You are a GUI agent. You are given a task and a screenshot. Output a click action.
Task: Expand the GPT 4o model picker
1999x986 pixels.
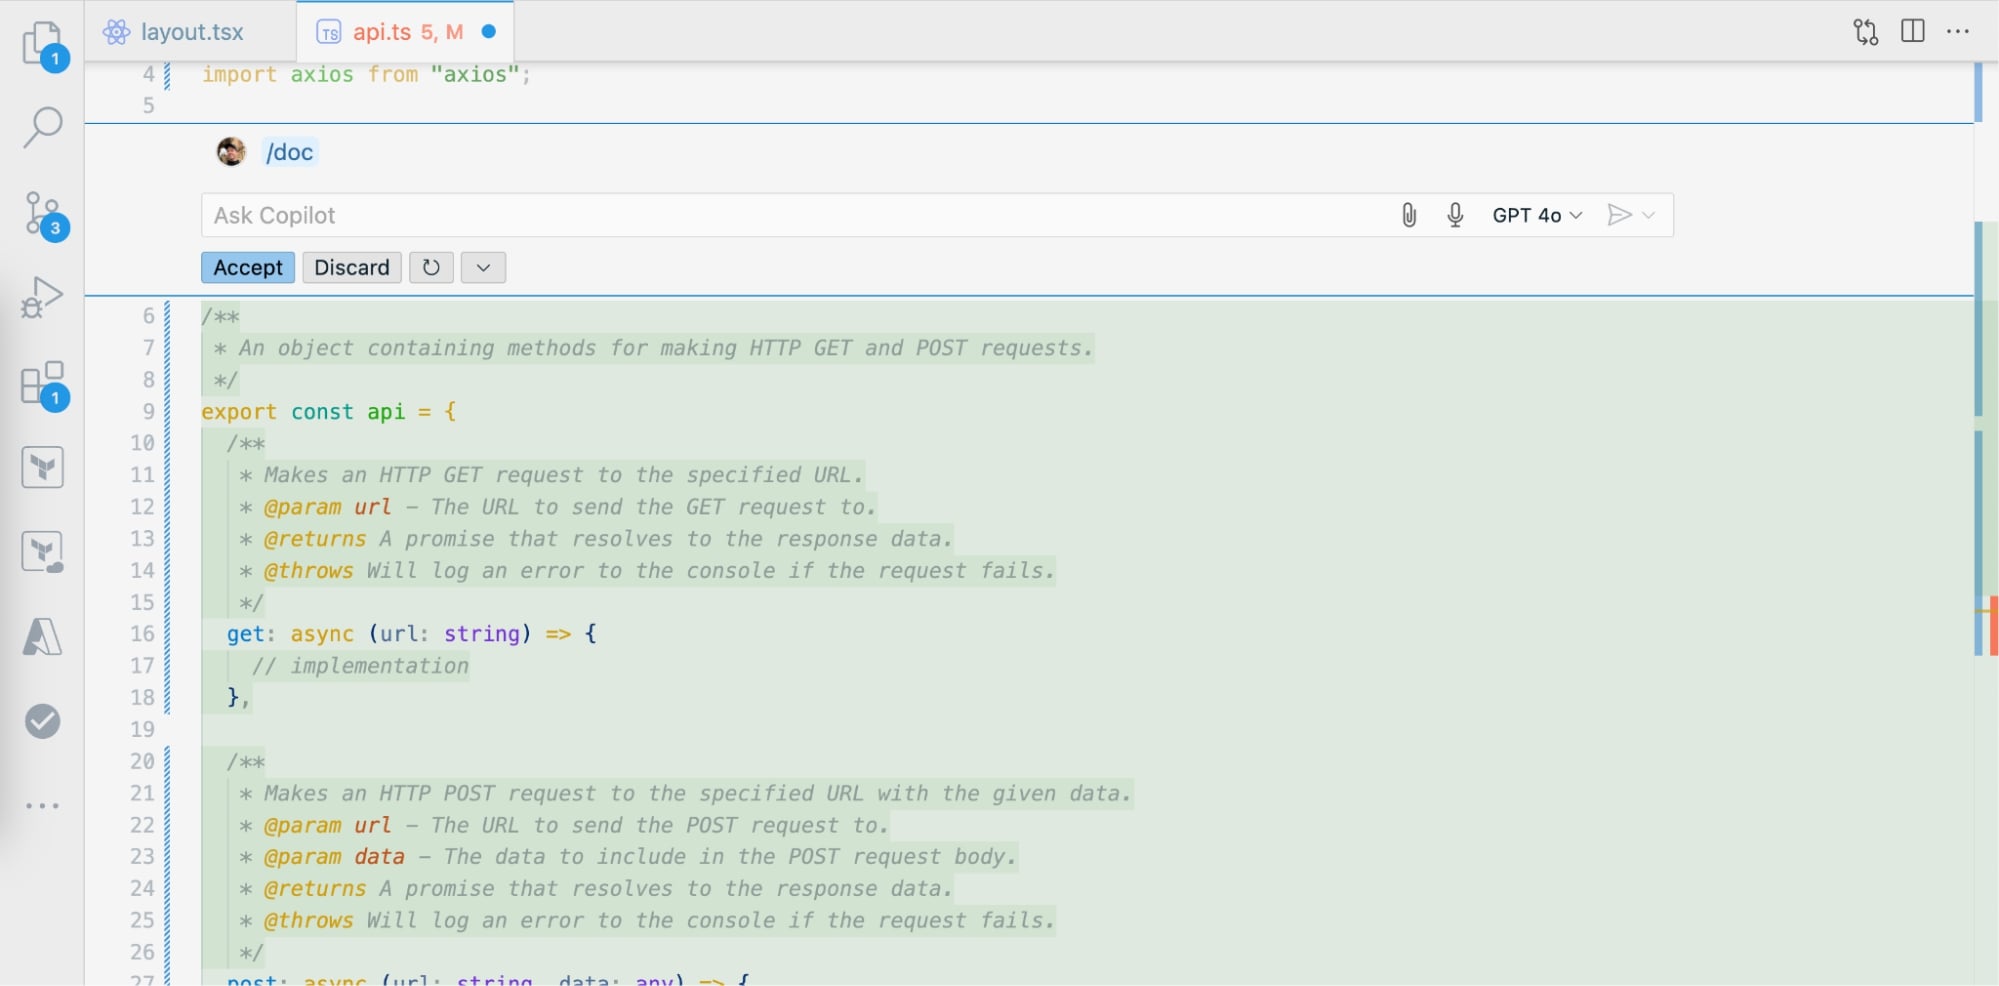coord(1536,215)
